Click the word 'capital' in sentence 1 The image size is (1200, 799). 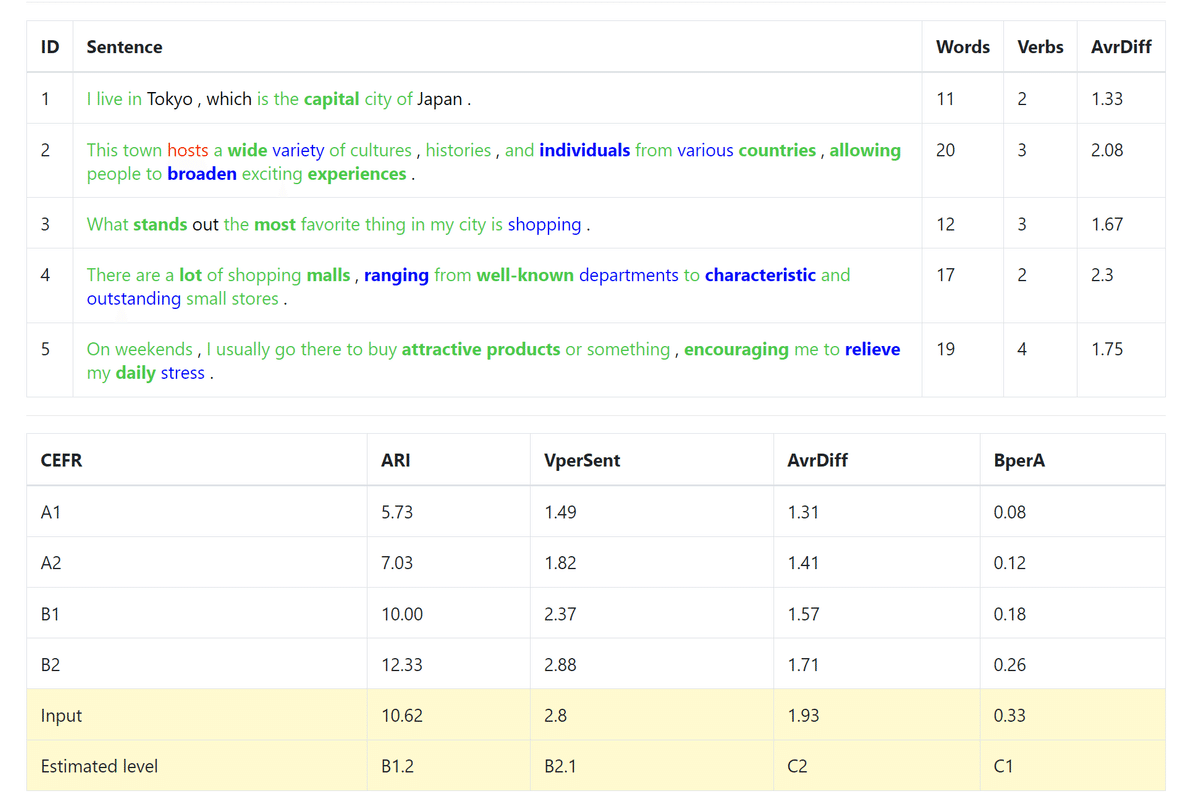[332, 99]
